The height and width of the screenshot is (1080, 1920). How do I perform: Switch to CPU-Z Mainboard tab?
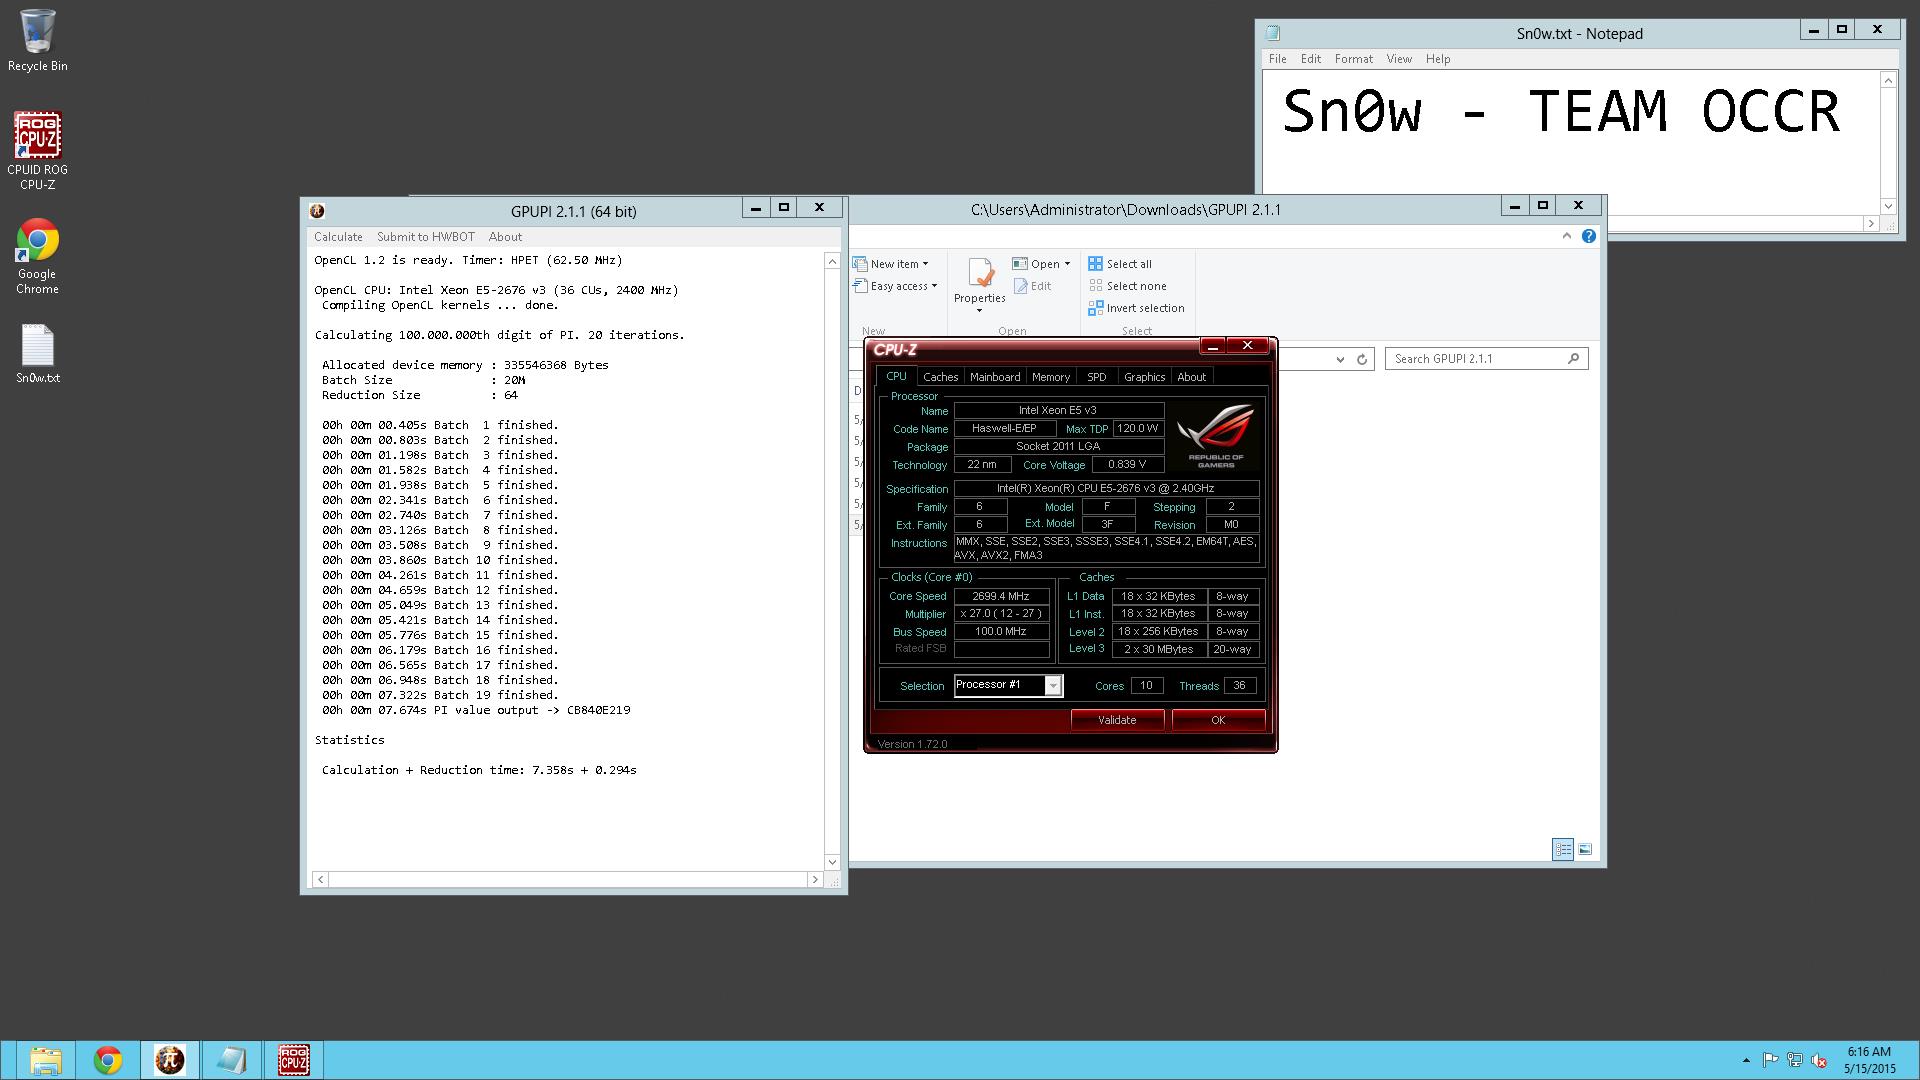click(x=995, y=377)
